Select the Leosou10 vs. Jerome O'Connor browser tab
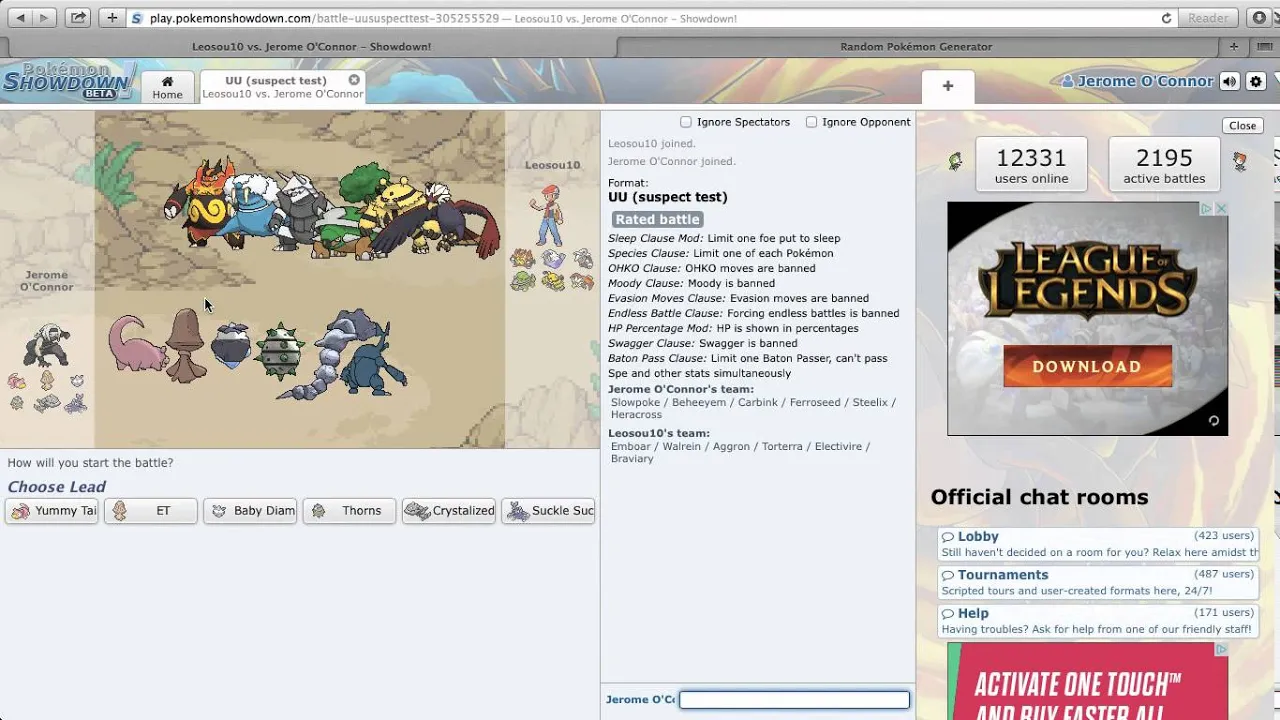The image size is (1280, 720). click(311, 46)
